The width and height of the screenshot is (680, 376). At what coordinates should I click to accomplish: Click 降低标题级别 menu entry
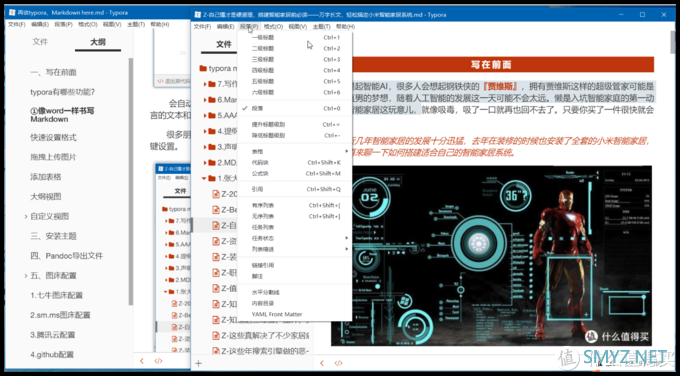(x=295, y=135)
